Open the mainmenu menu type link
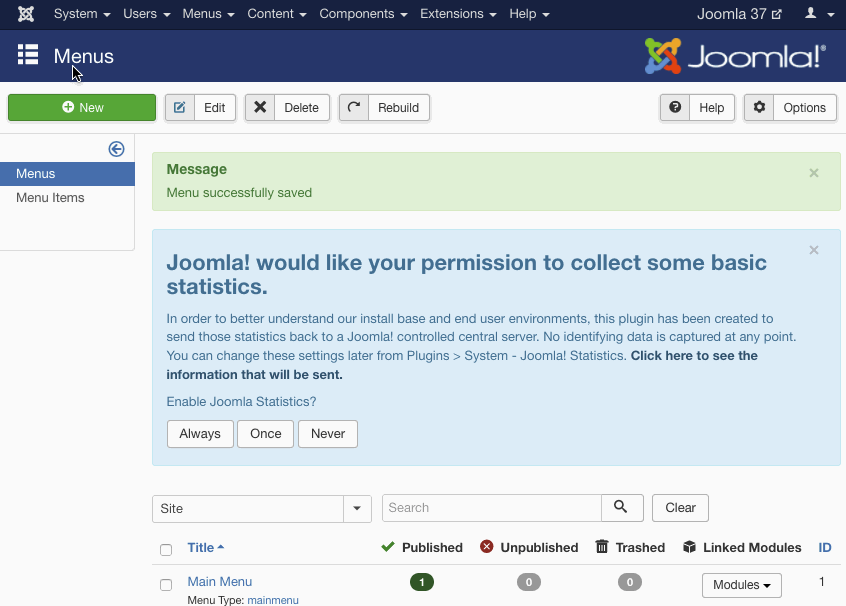This screenshot has height=606, width=846. coord(273,600)
